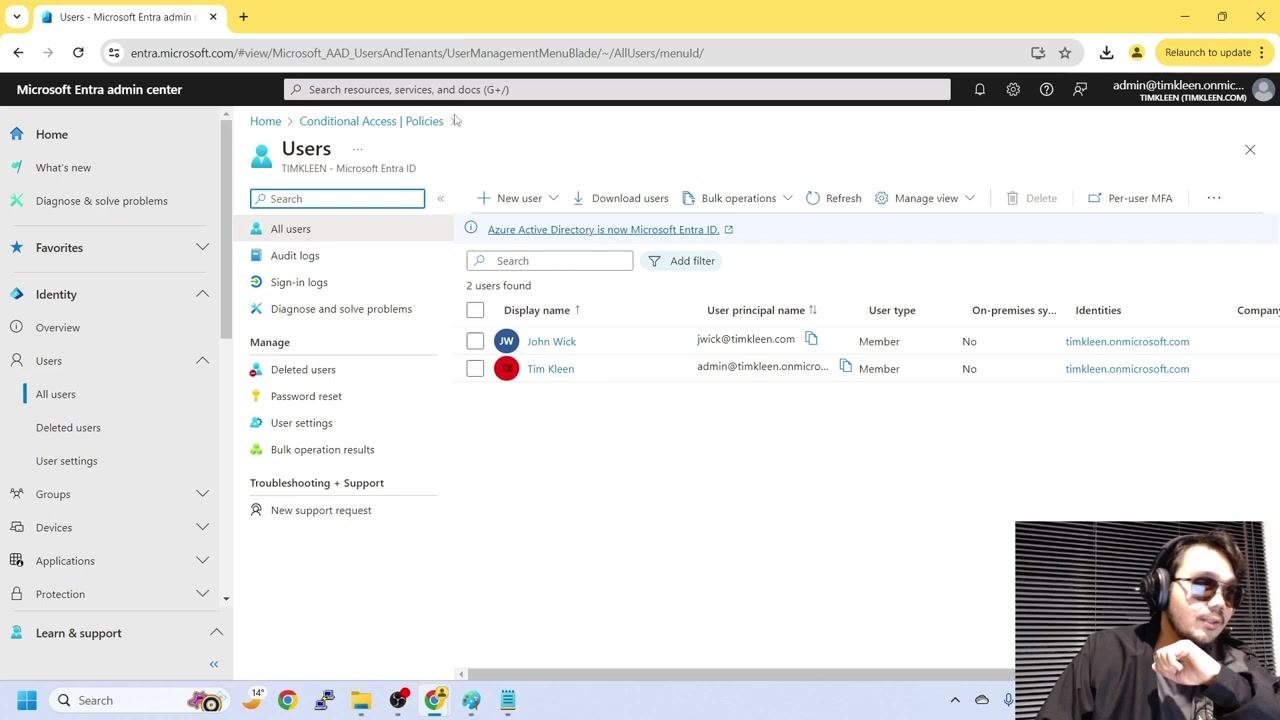Open Windows Start menu
Viewport: 1280px width, 720px height.
coord(27,700)
